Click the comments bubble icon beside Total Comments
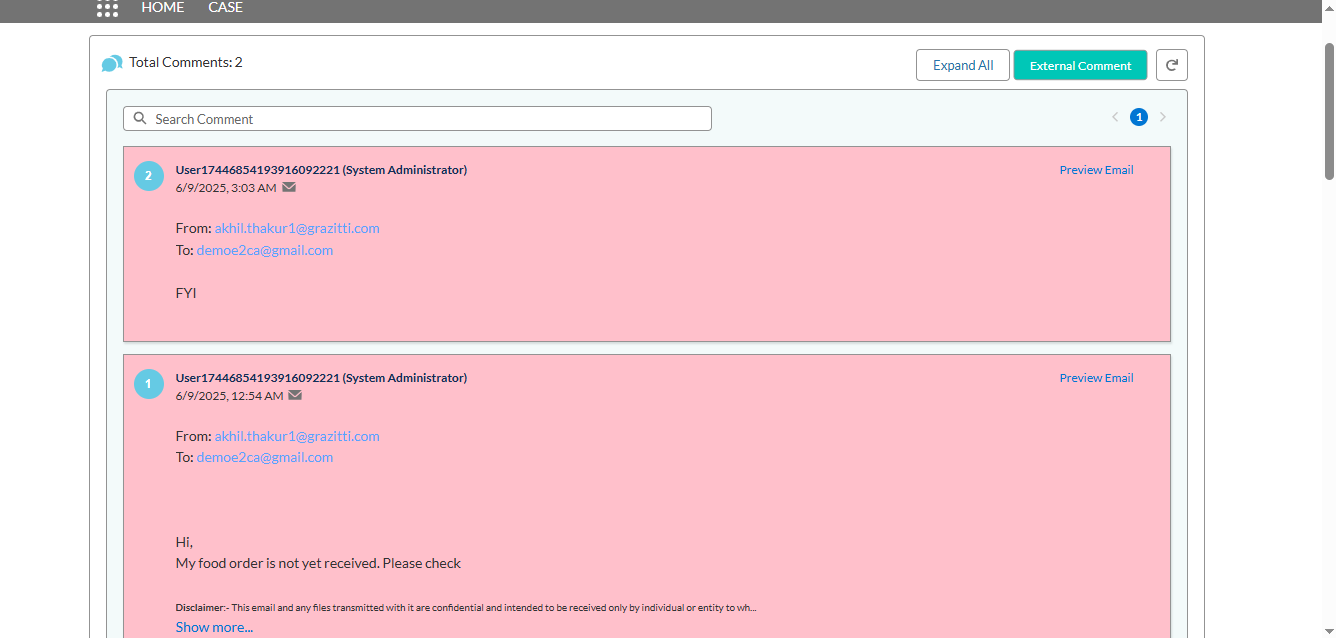The height and width of the screenshot is (638, 1336). 112,63
